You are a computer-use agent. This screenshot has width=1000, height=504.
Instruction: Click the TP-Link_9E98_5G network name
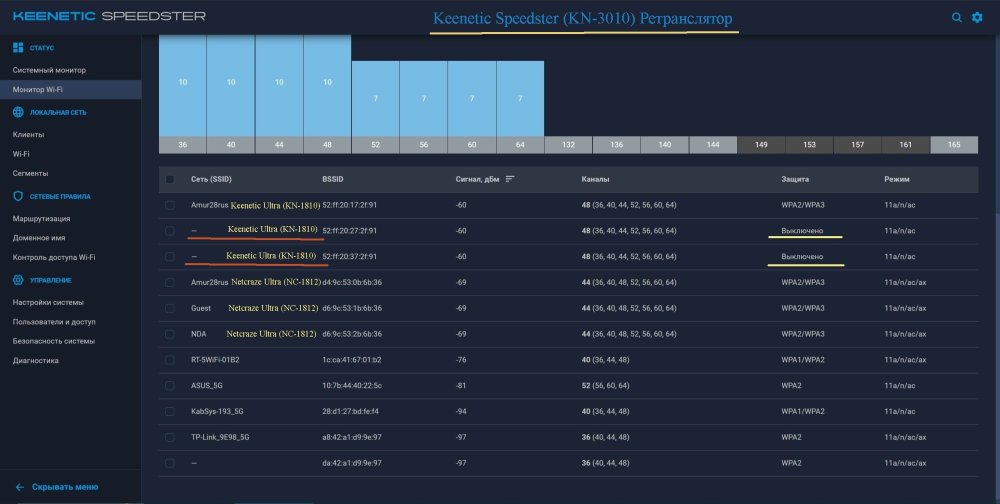[219, 438]
